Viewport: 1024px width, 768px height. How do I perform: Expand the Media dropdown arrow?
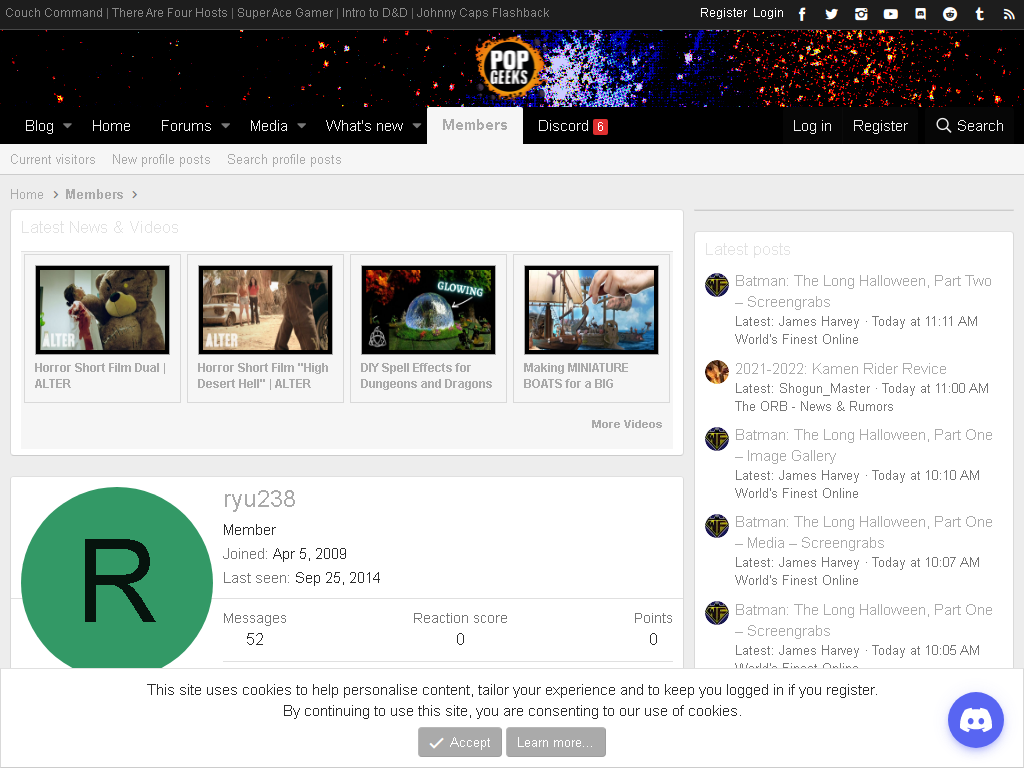click(x=302, y=126)
